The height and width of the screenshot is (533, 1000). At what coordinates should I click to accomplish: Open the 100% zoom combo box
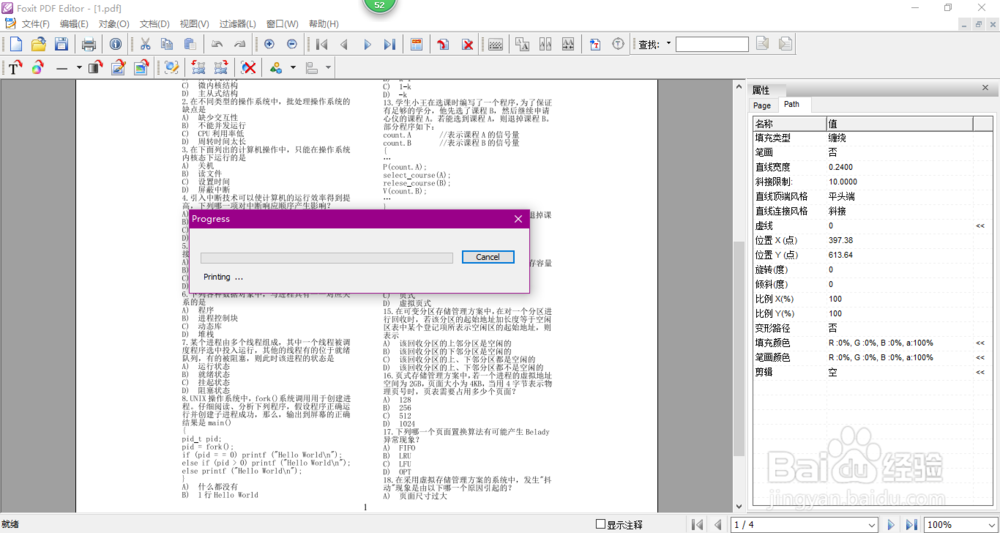click(960, 525)
